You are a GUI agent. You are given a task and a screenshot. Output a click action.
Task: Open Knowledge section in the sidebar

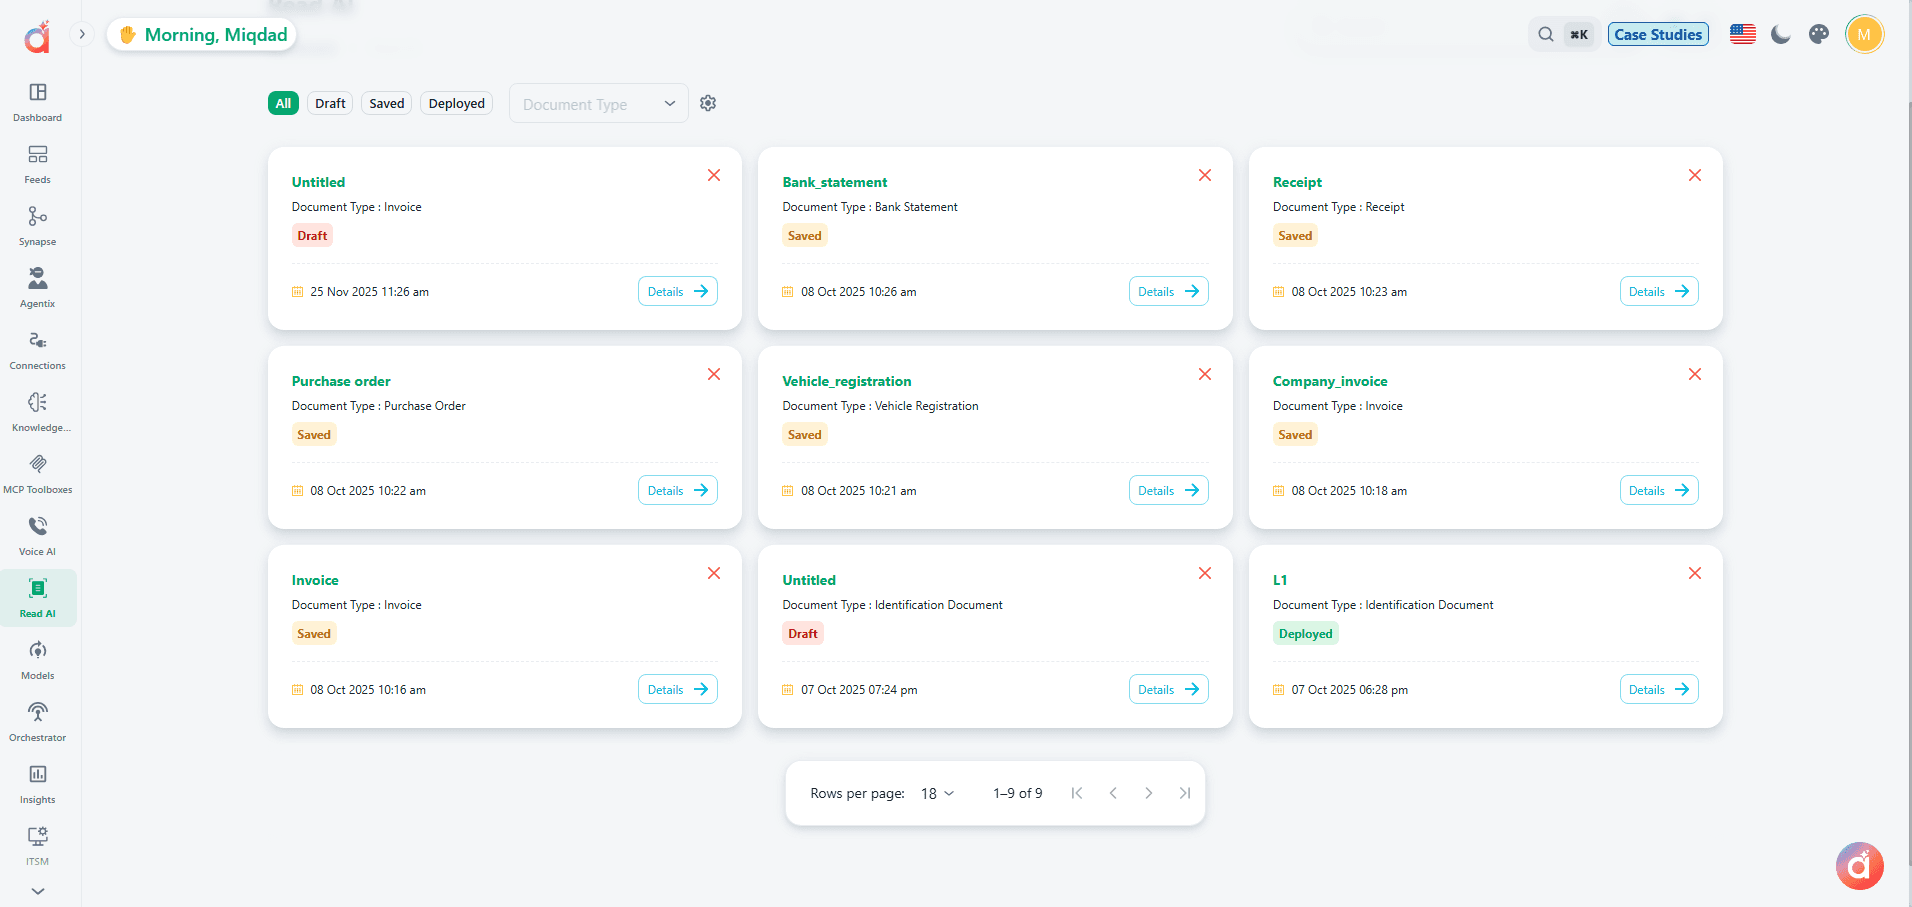pyautogui.click(x=38, y=412)
